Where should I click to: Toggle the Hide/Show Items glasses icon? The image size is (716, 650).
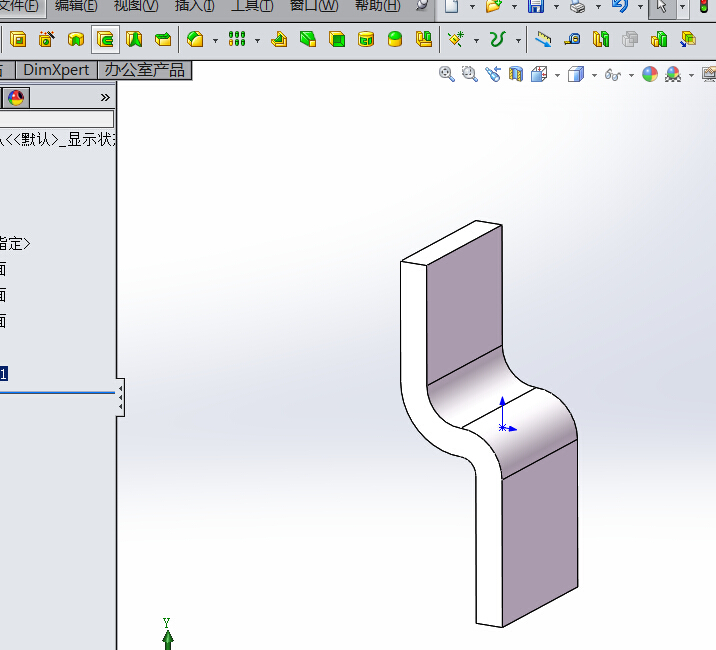(613, 74)
